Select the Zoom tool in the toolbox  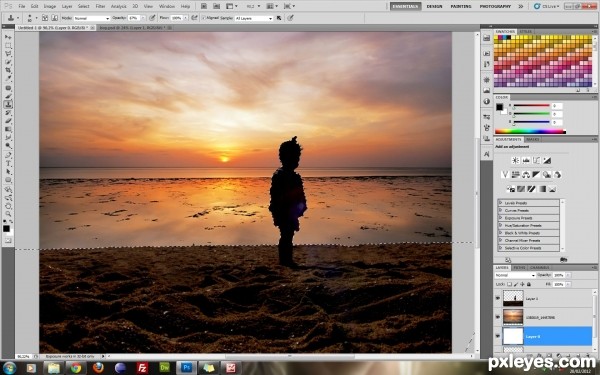[x=8, y=214]
